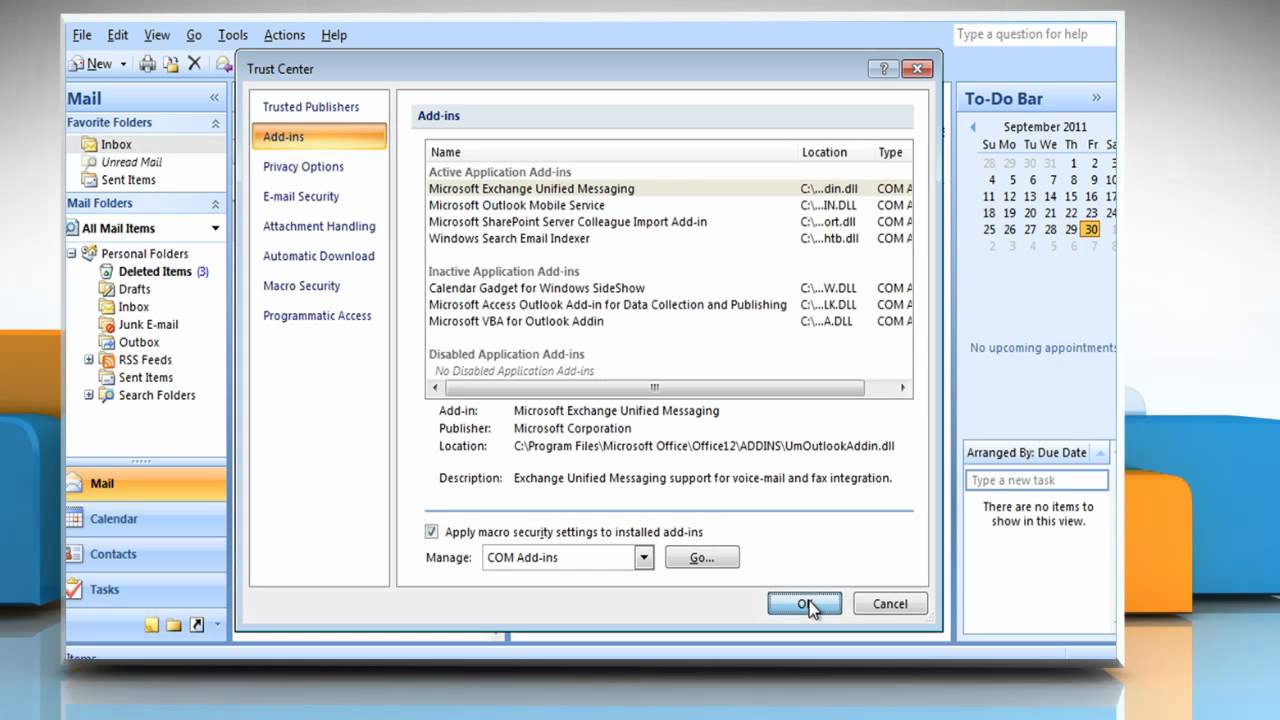Click the Delete X toolbar icon
Image resolution: width=1280 pixels, height=720 pixels.
click(195, 63)
